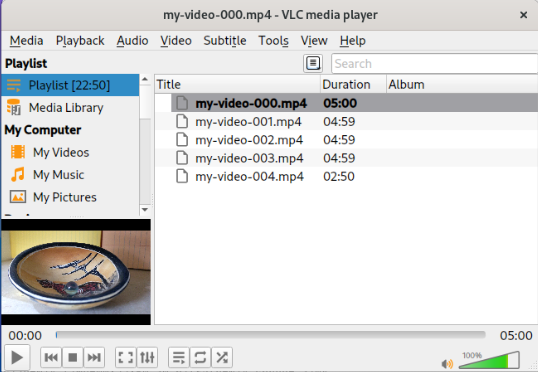Open extended settings equalizer icon
The height and width of the screenshot is (372, 538).
(x=147, y=357)
